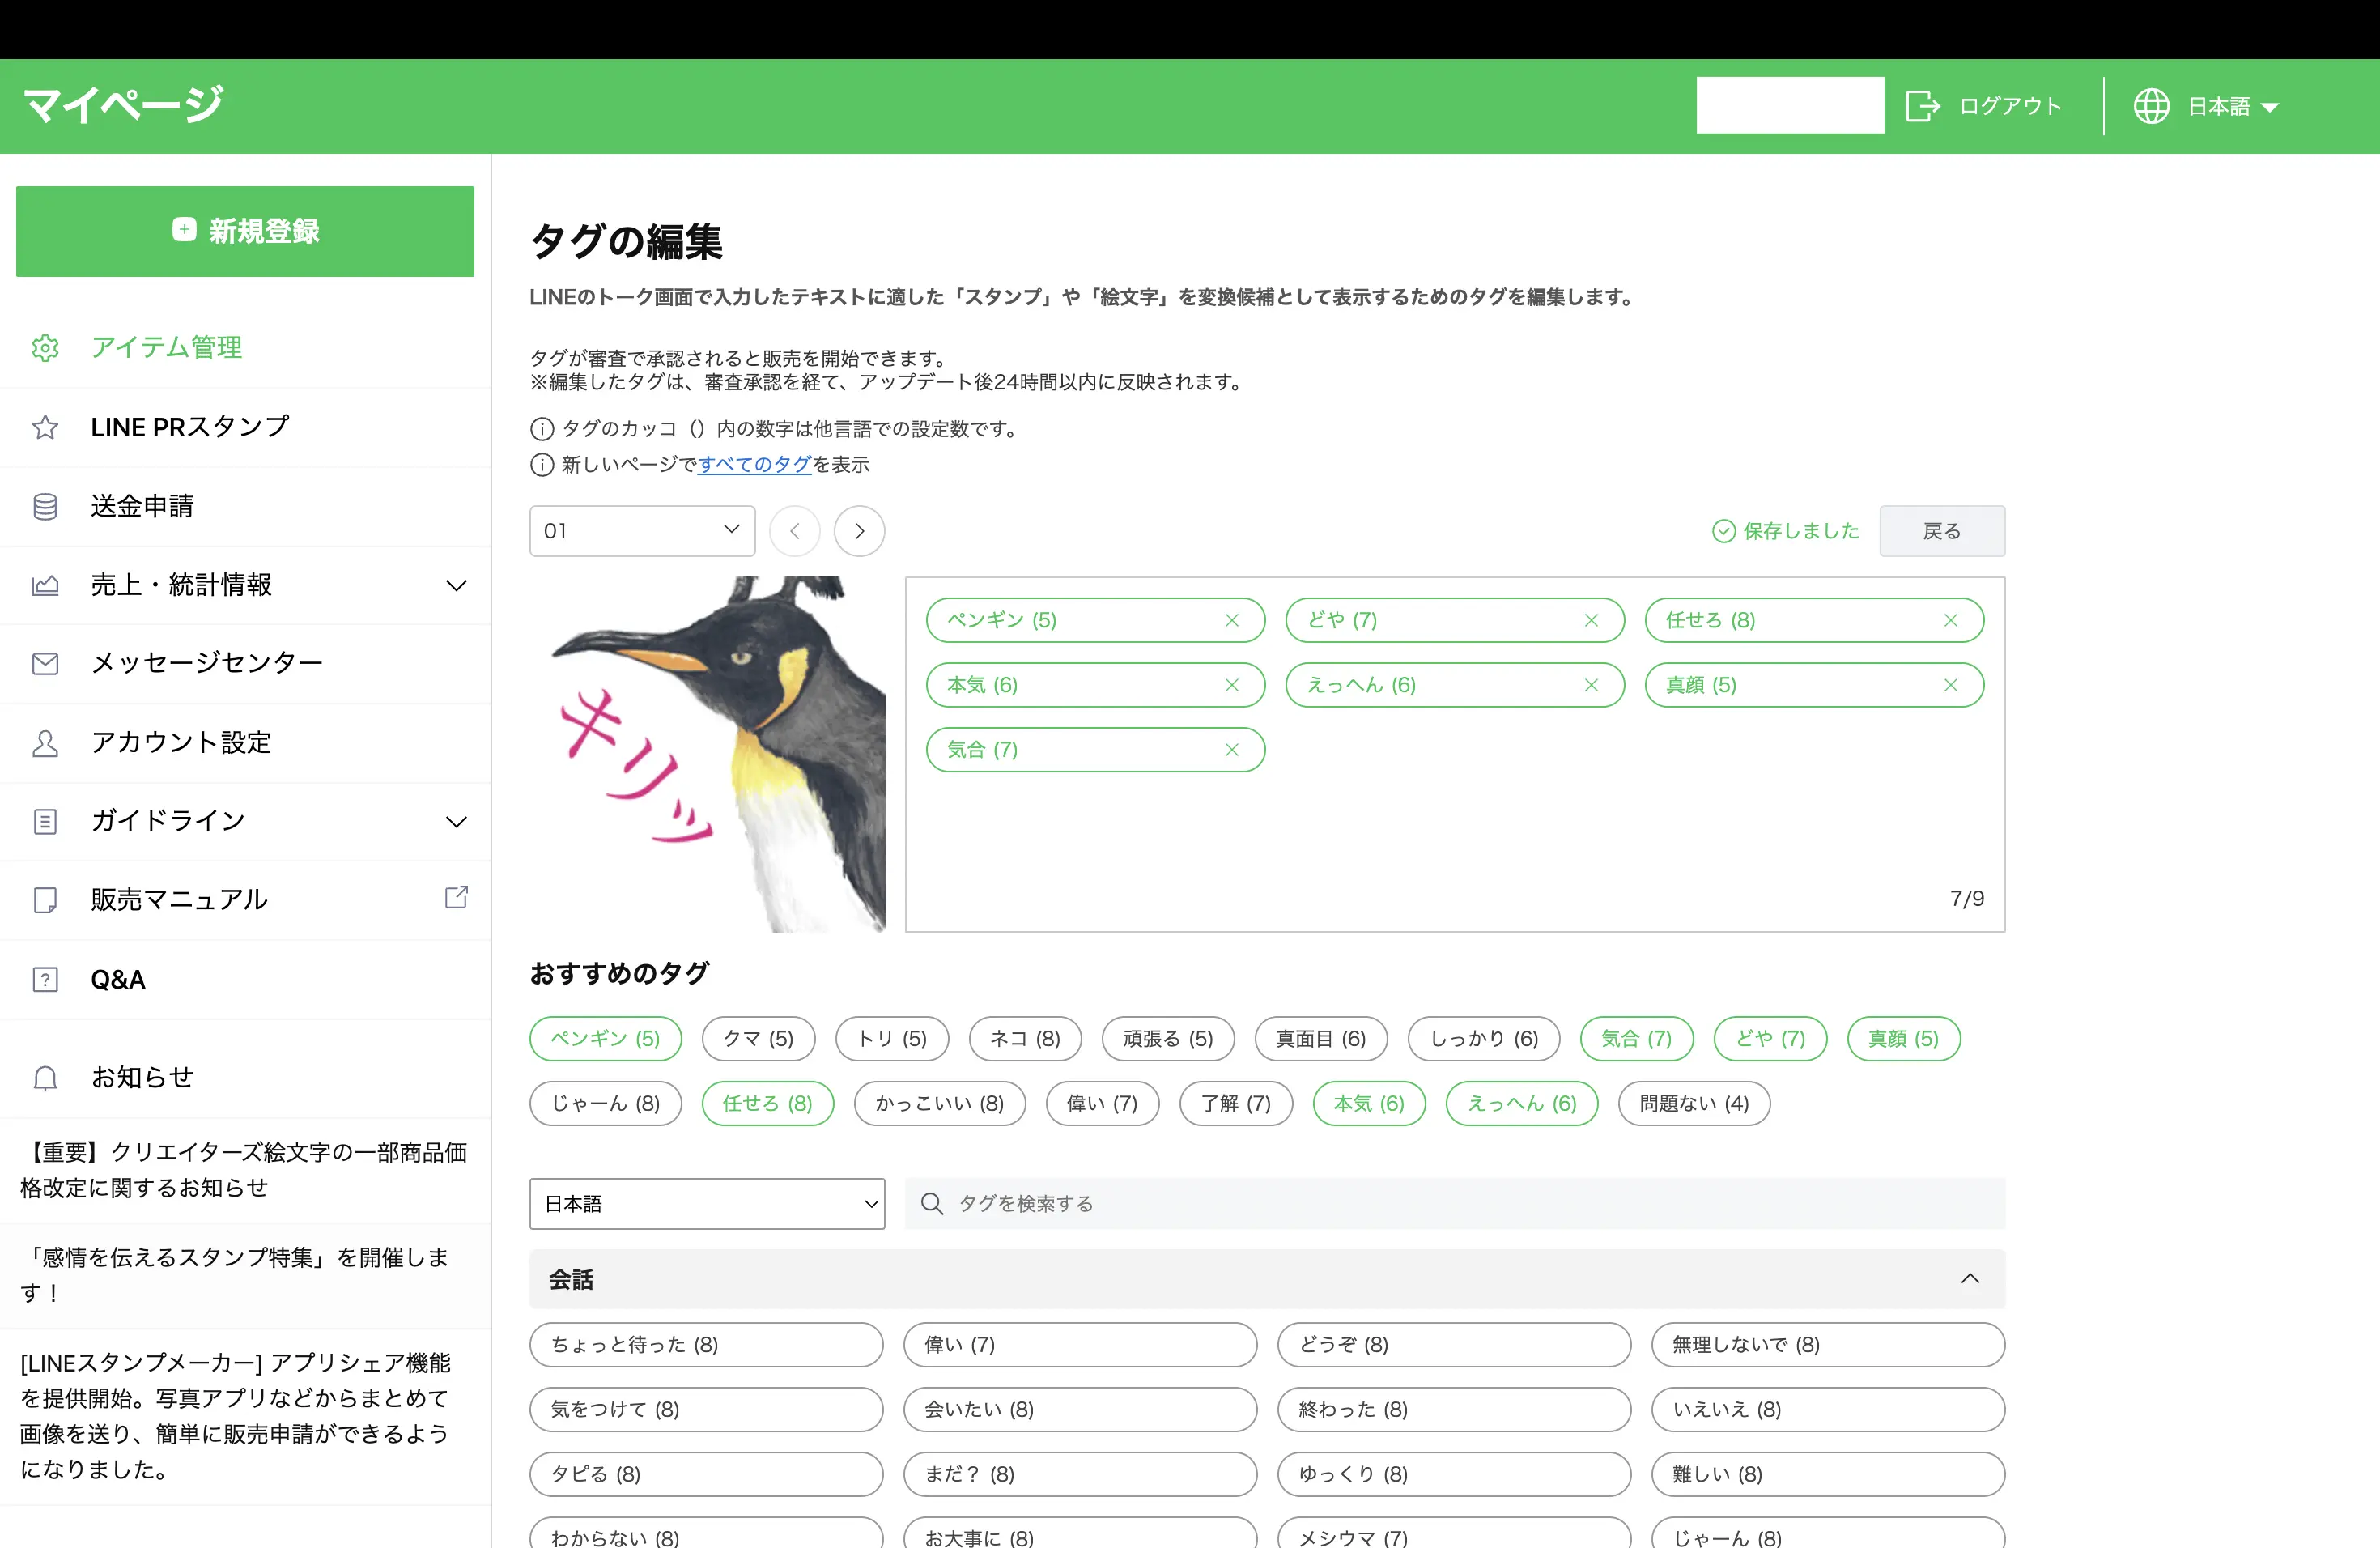
Task: Deselect recommended tag 気合 (7)
Action: tap(1637, 1038)
